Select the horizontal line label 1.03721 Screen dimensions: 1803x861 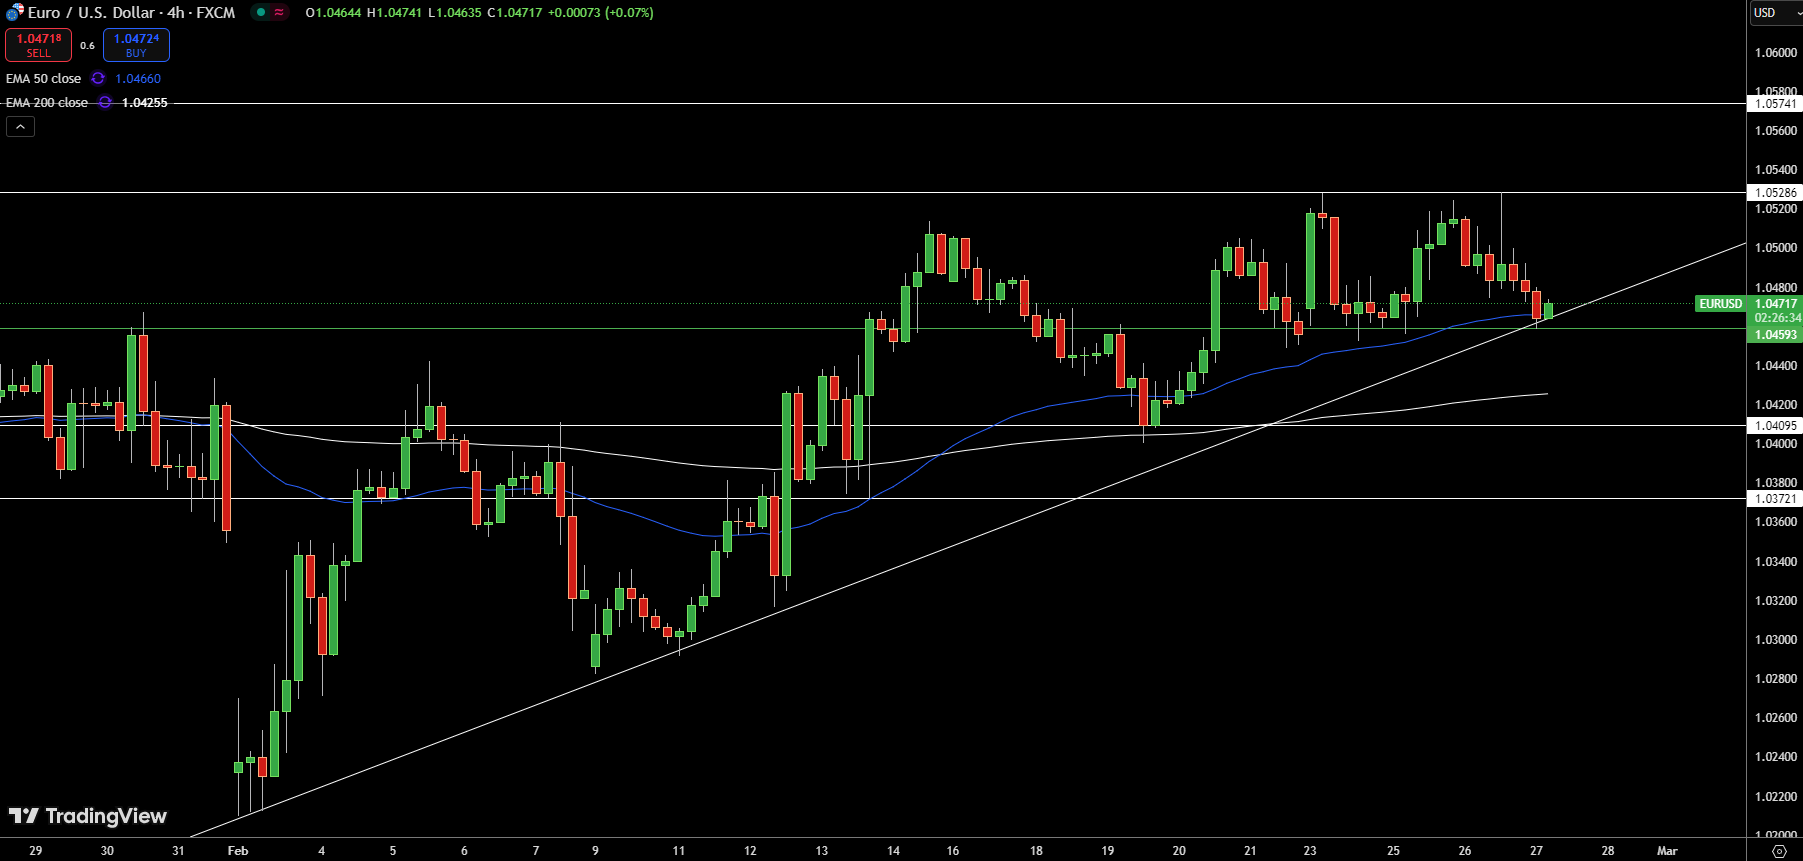pyautogui.click(x=1775, y=498)
